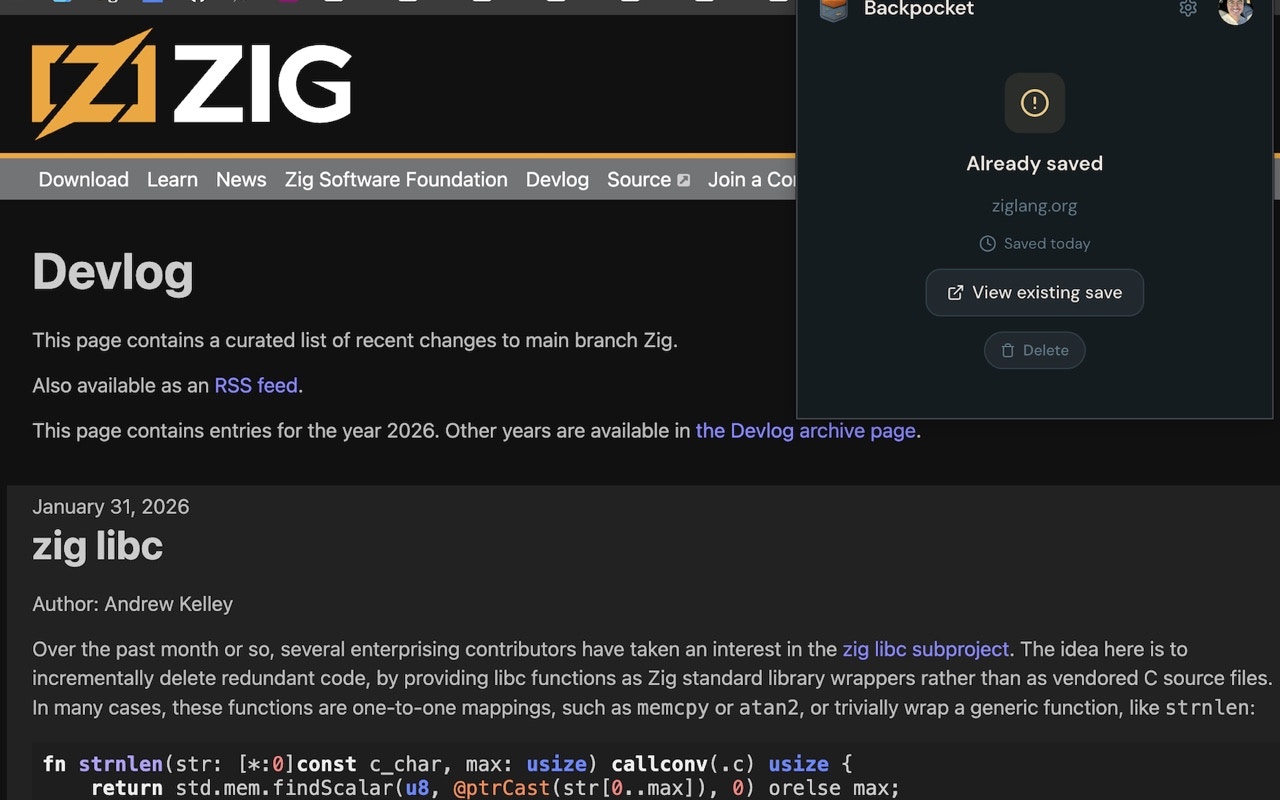Click the ziglang.org domain text

(x=1034, y=206)
